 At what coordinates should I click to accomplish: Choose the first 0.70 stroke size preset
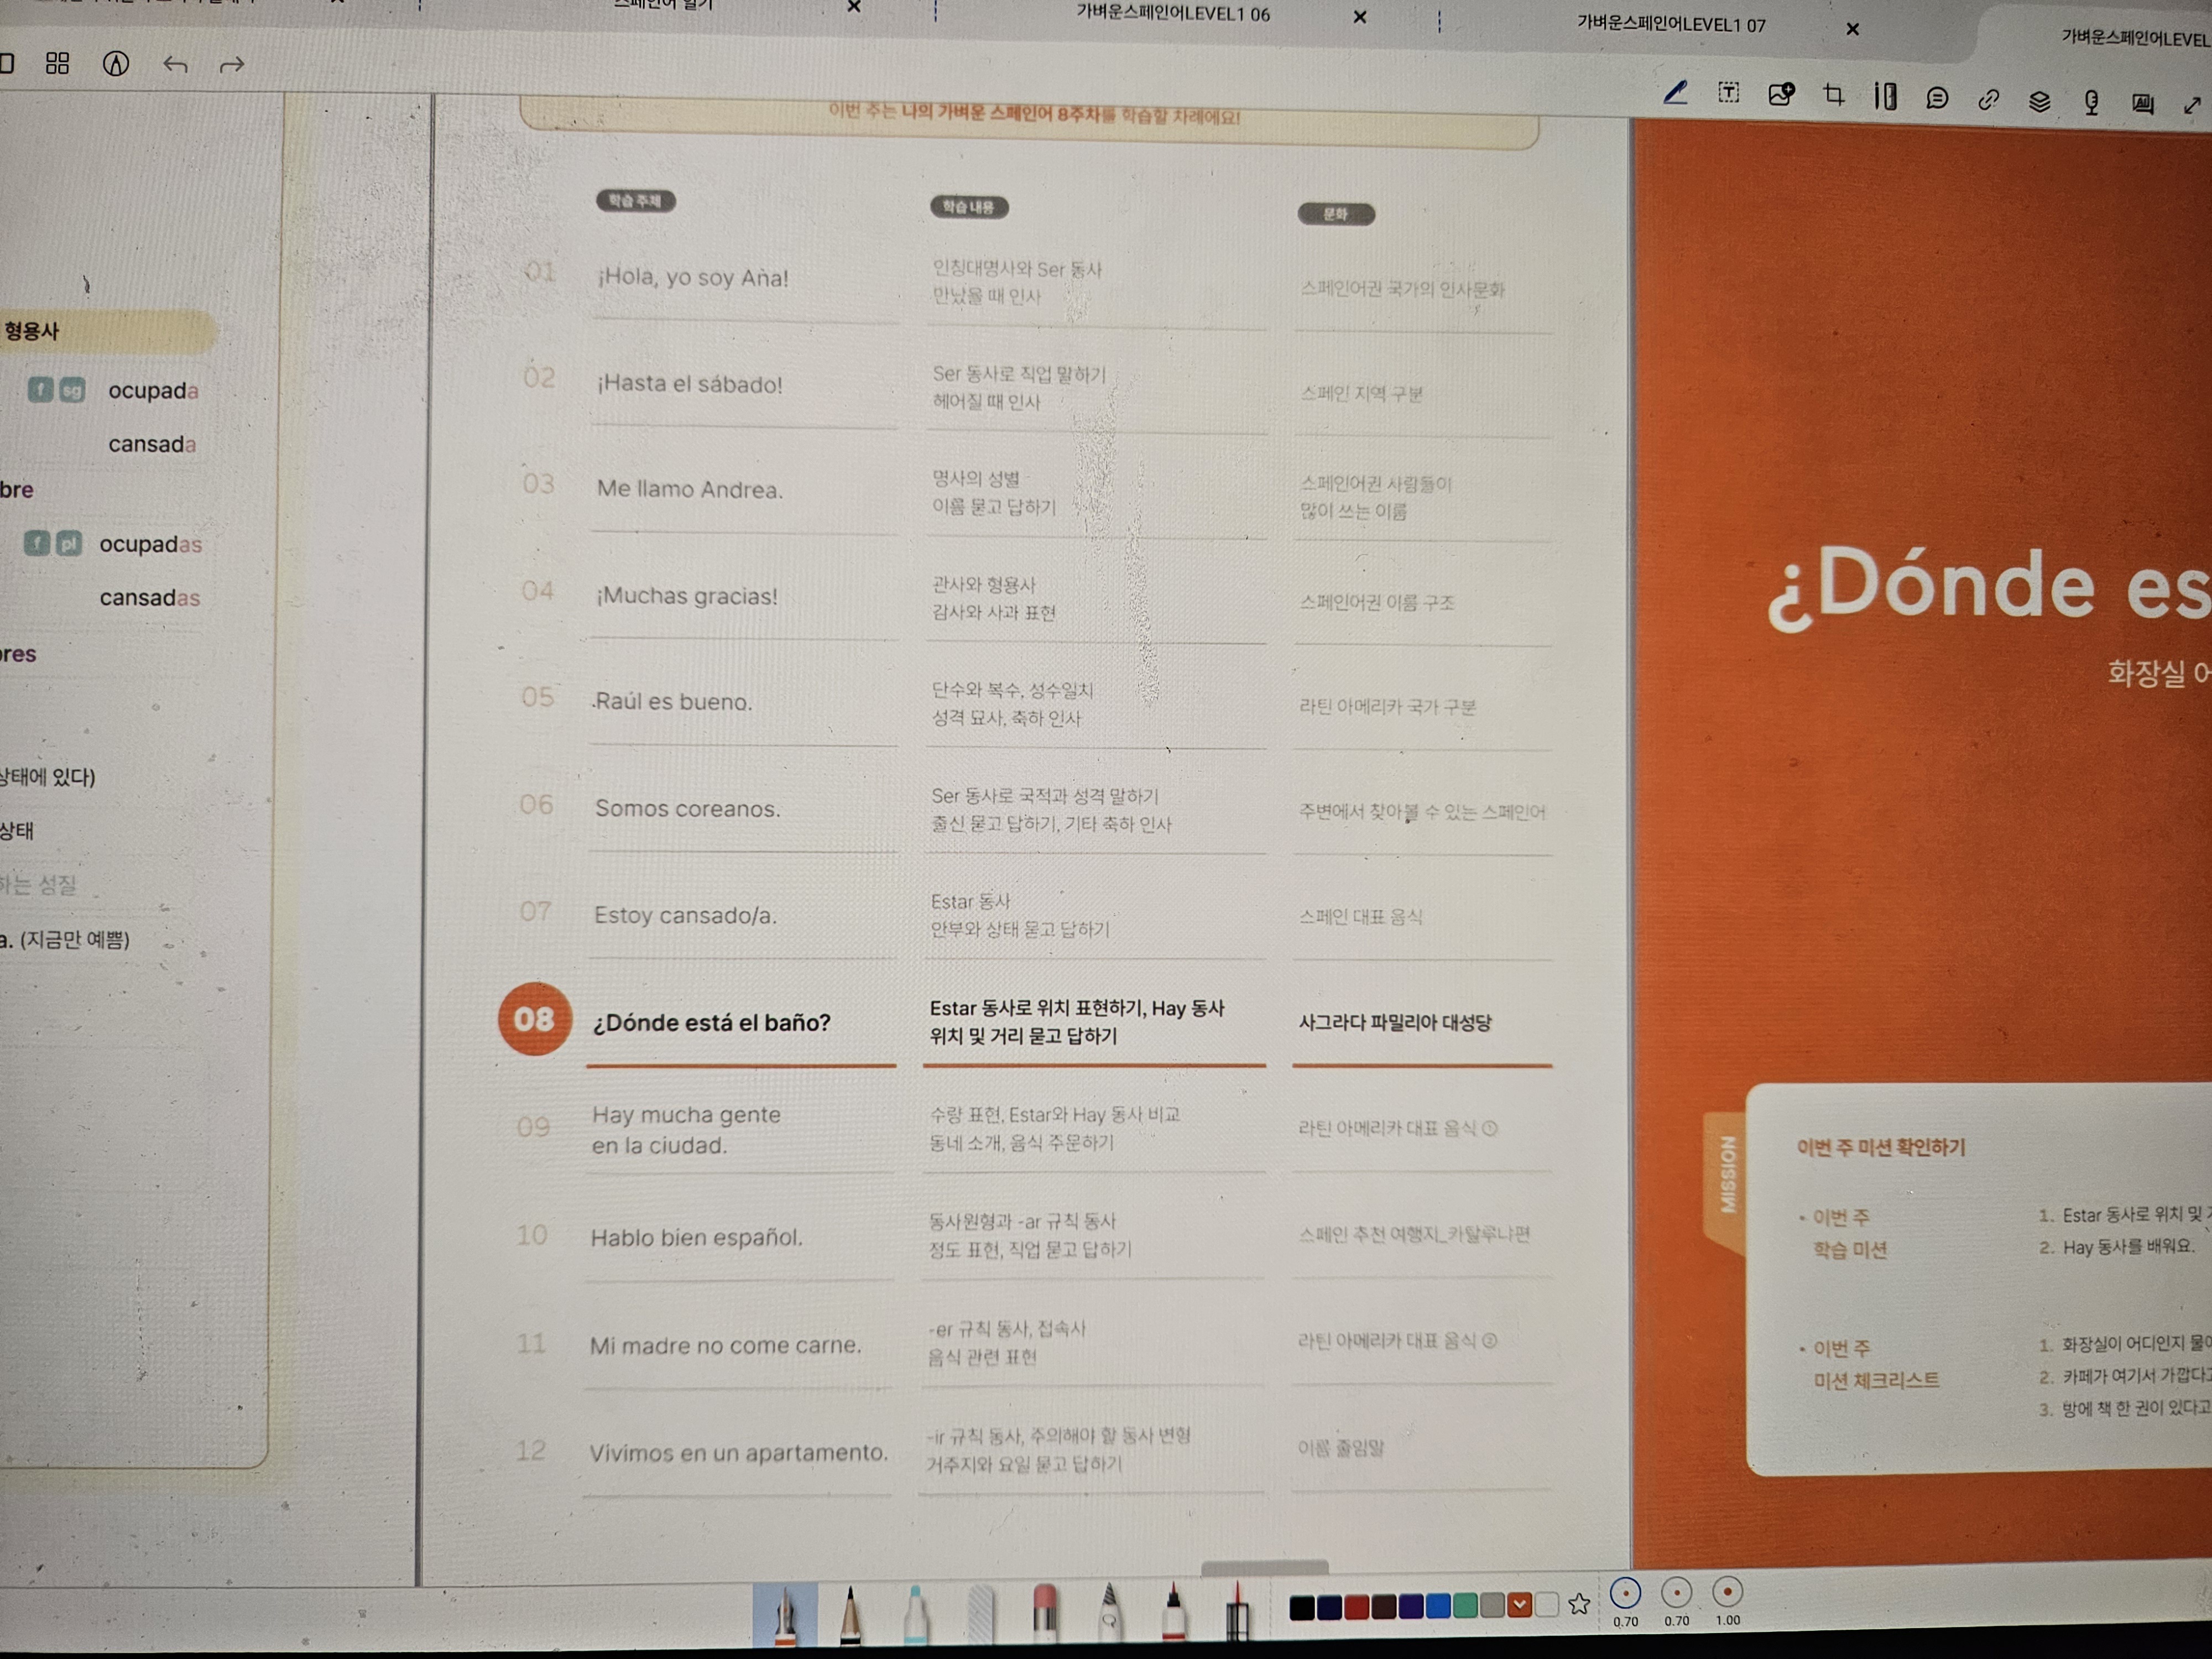click(1625, 1593)
